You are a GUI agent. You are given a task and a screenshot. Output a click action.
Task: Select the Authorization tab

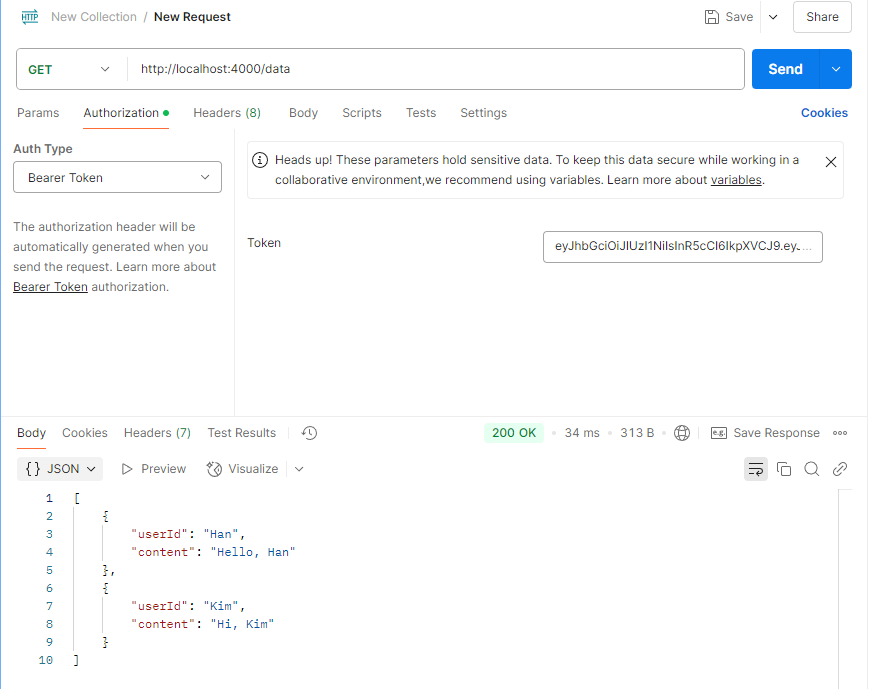pos(126,113)
